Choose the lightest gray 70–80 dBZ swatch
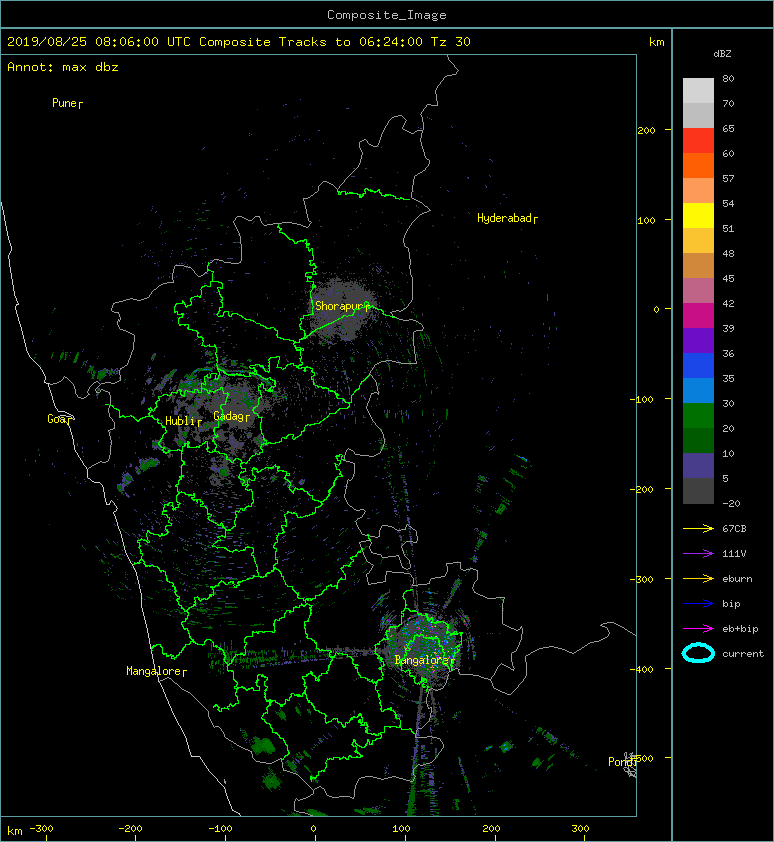 [x=698, y=91]
